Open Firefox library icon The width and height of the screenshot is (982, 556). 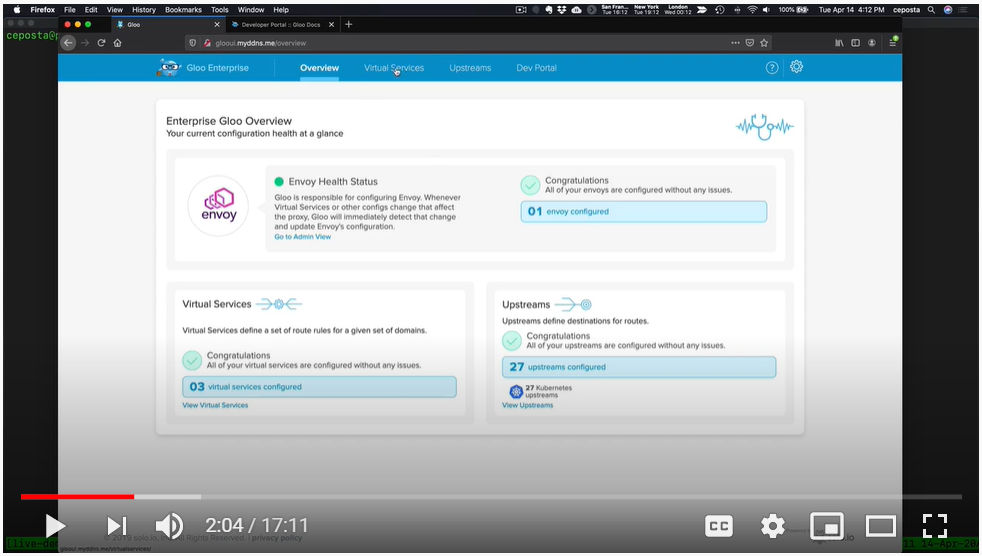tap(839, 43)
